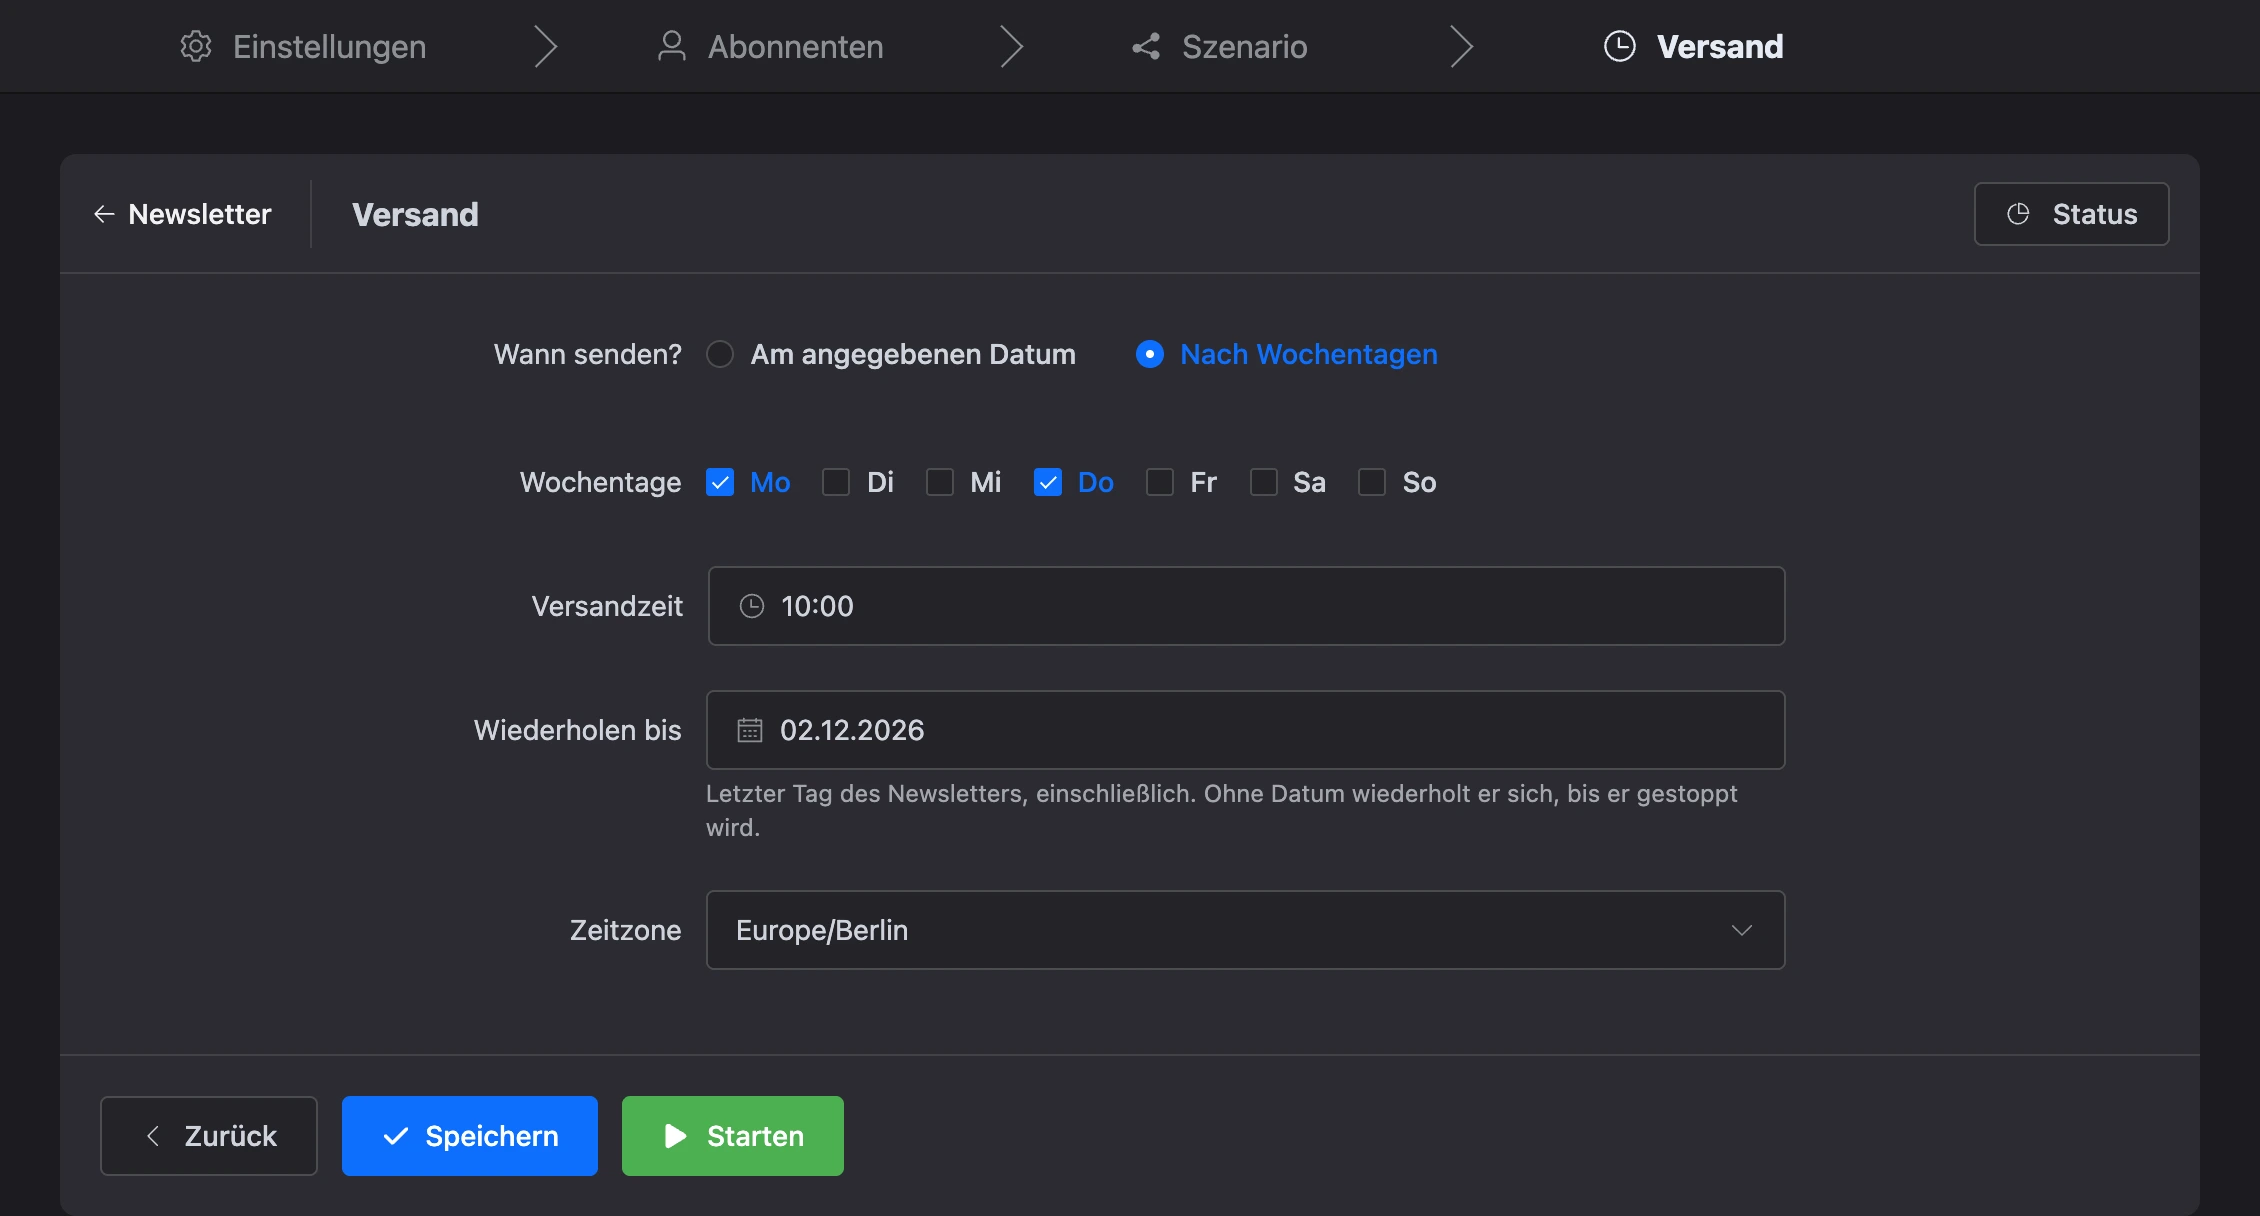The width and height of the screenshot is (2260, 1216).
Task: Start sending with the Starten button
Action: (733, 1136)
